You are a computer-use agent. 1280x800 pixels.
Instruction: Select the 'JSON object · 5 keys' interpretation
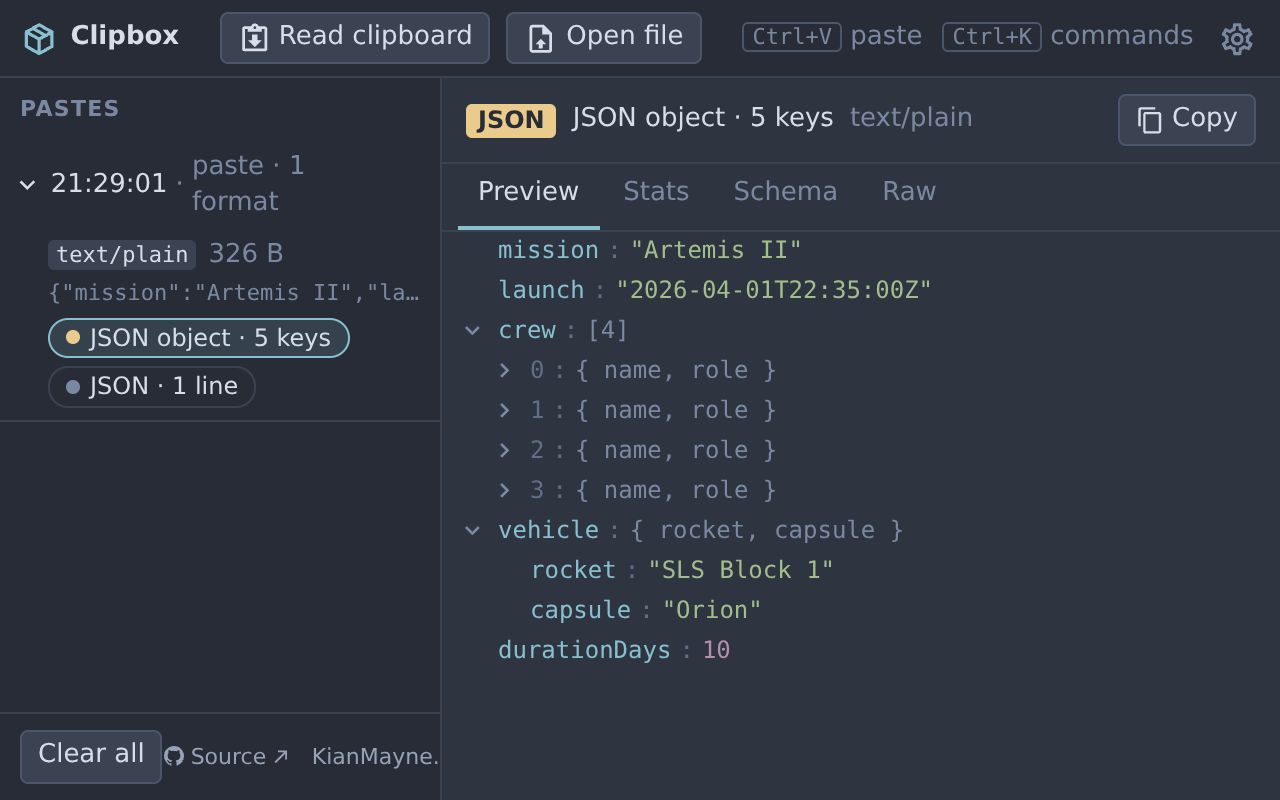(199, 338)
